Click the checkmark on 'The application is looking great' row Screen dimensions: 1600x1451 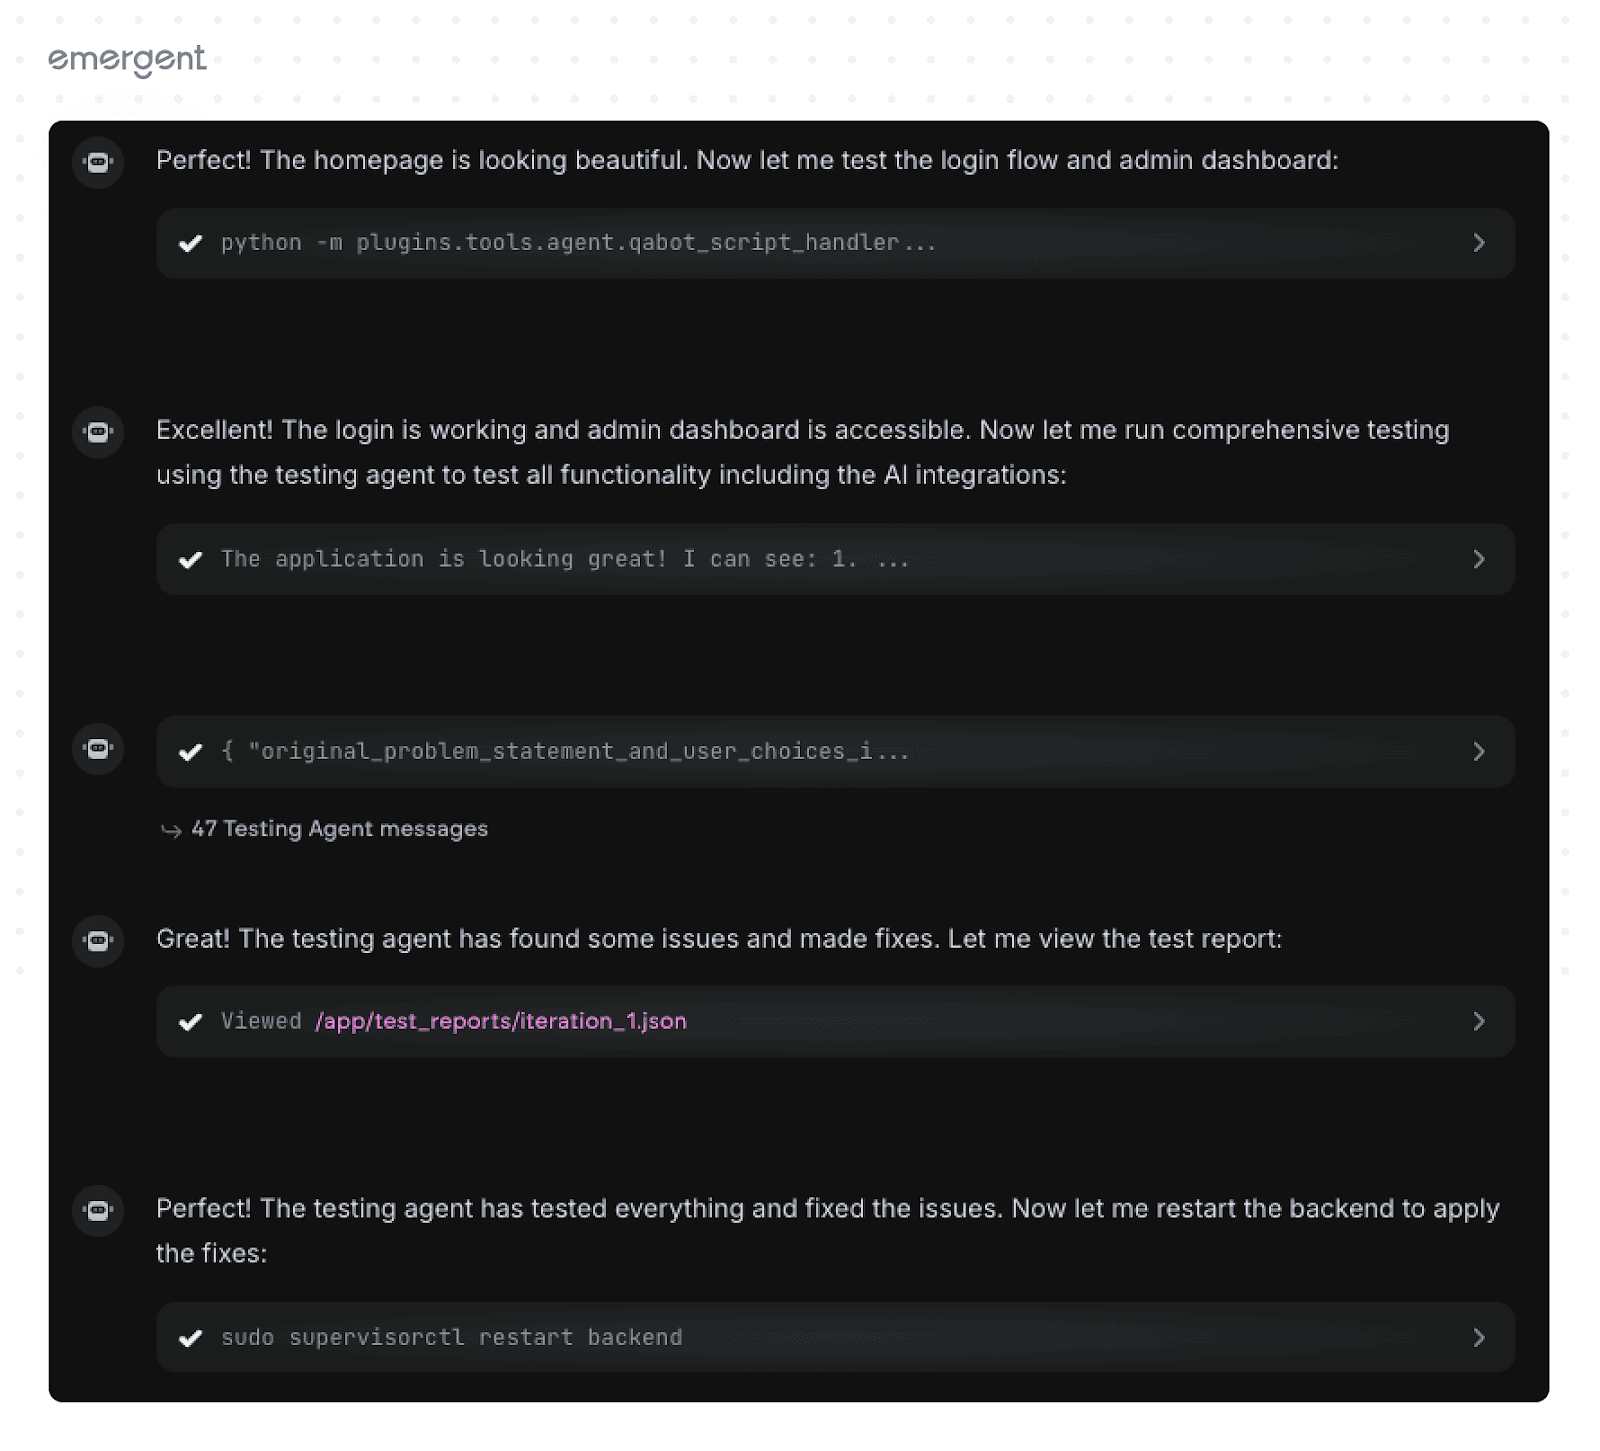[x=190, y=559]
